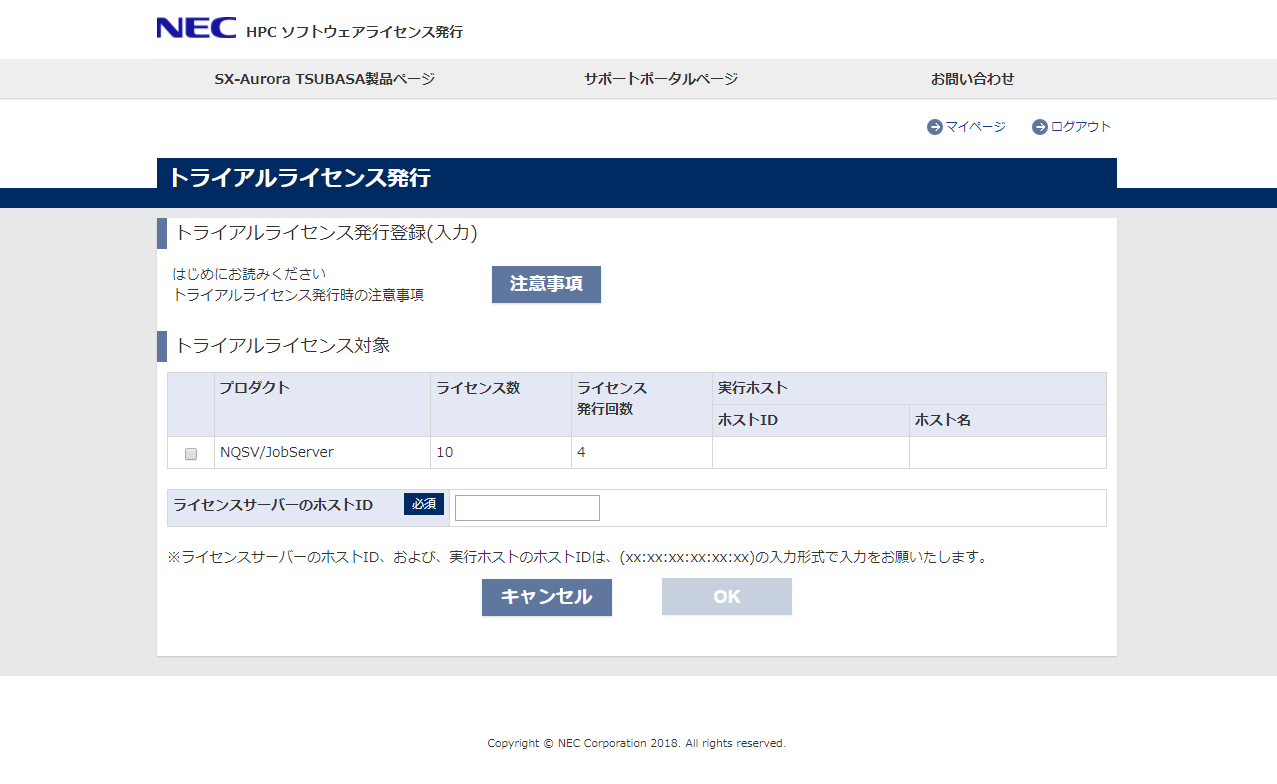Focus the ライセンスサーバーのホストID input field
Screen dimensions: 1277x784
[527, 508]
